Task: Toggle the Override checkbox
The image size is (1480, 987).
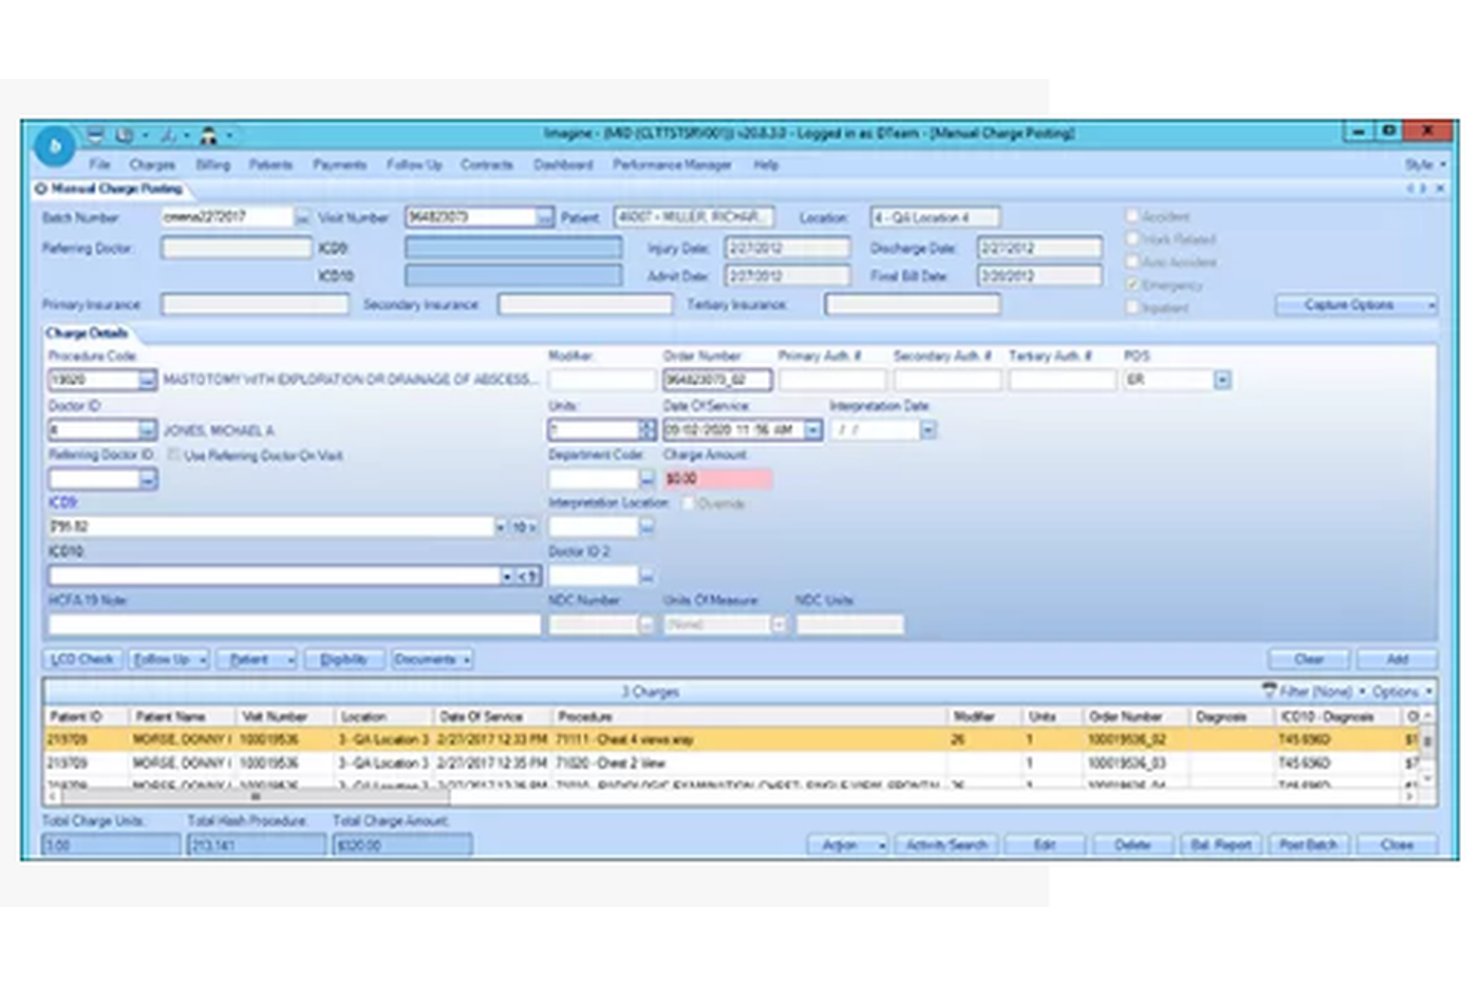Action: [x=688, y=503]
